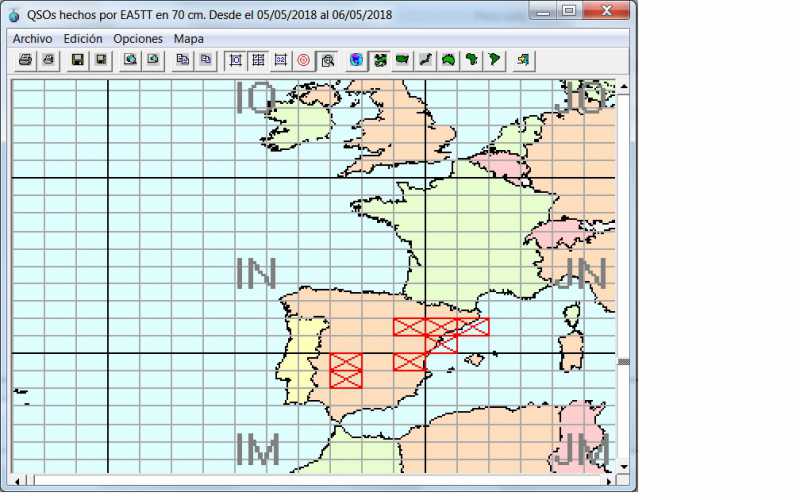Select the world globe map

click(x=357, y=60)
